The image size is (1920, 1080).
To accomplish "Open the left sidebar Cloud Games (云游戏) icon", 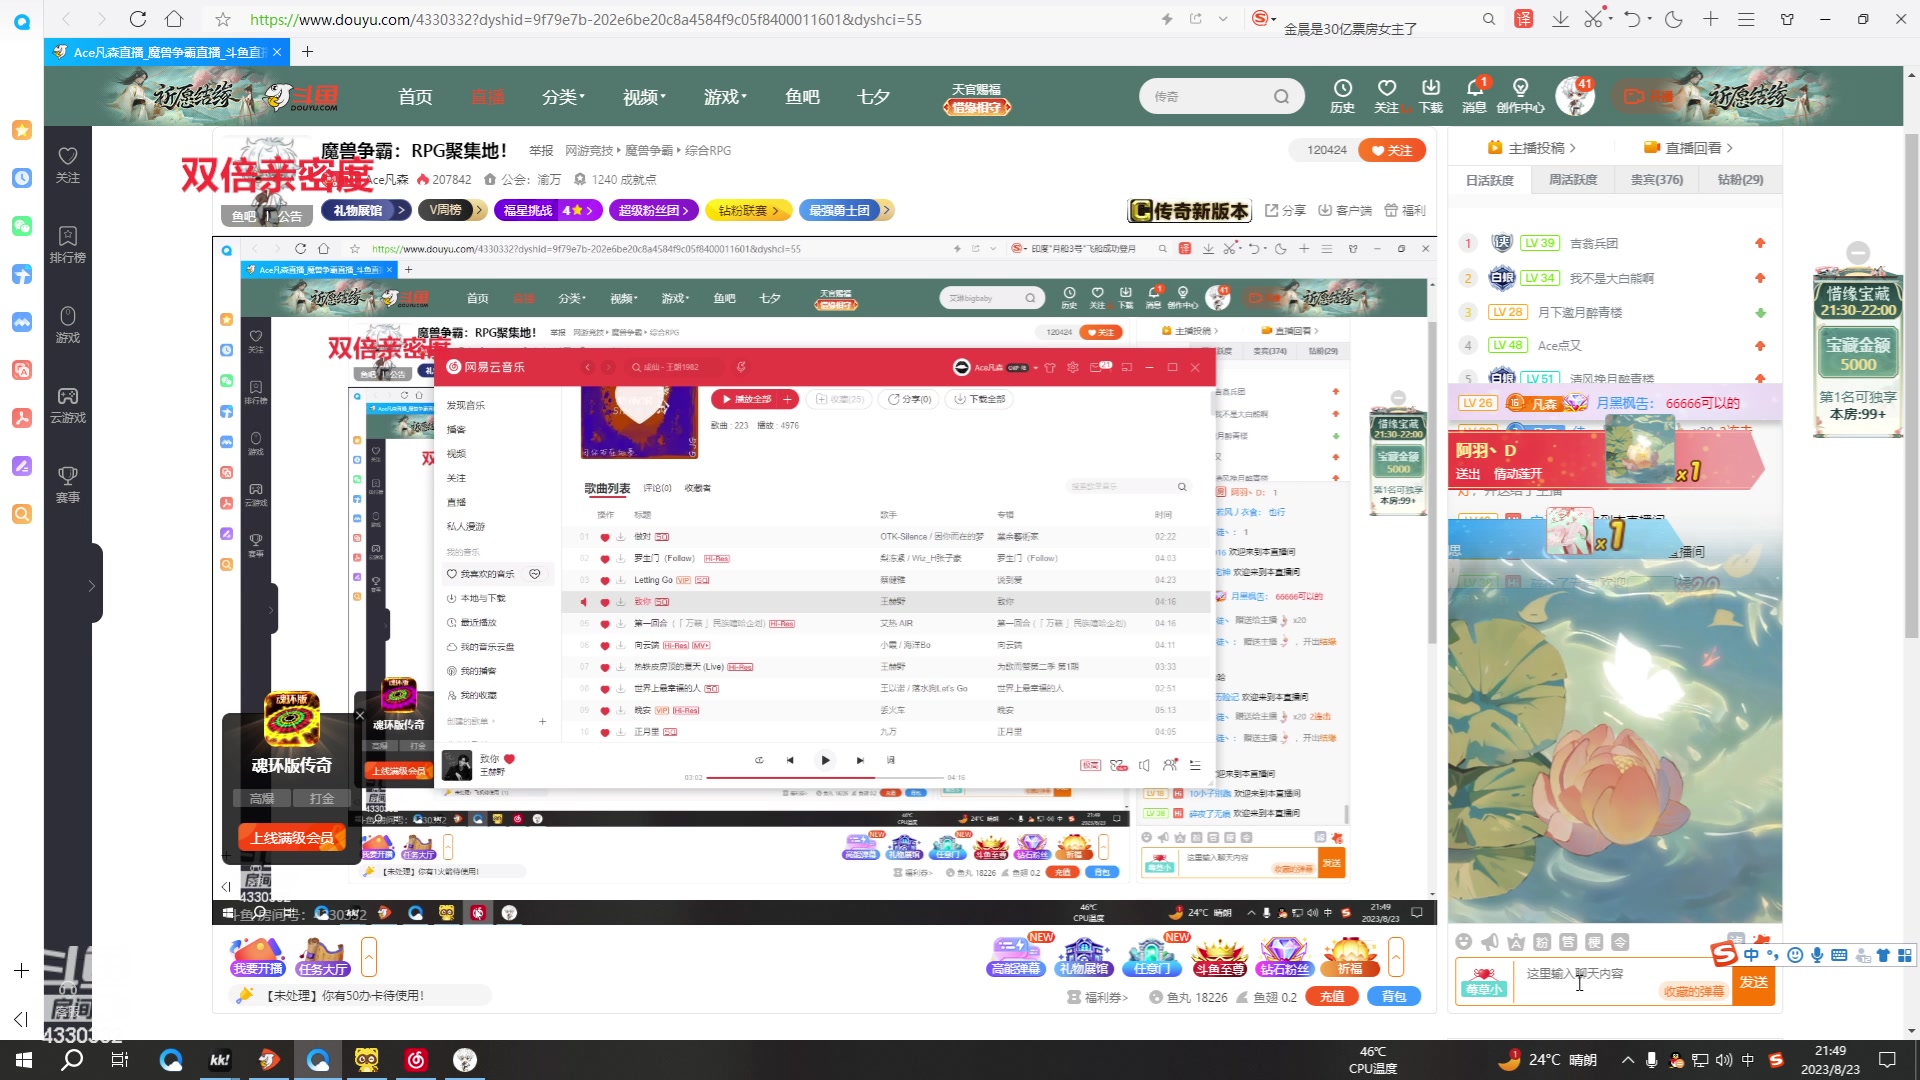I will pos(68,405).
